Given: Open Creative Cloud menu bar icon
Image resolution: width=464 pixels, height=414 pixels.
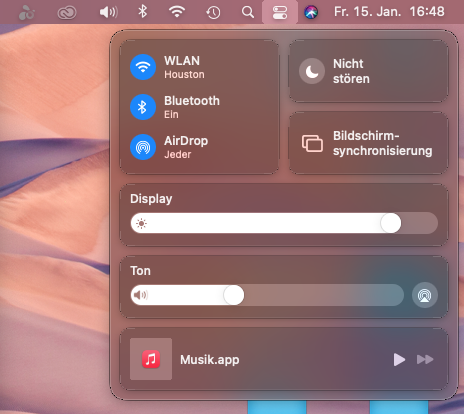Looking at the screenshot, I should (x=67, y=13).
